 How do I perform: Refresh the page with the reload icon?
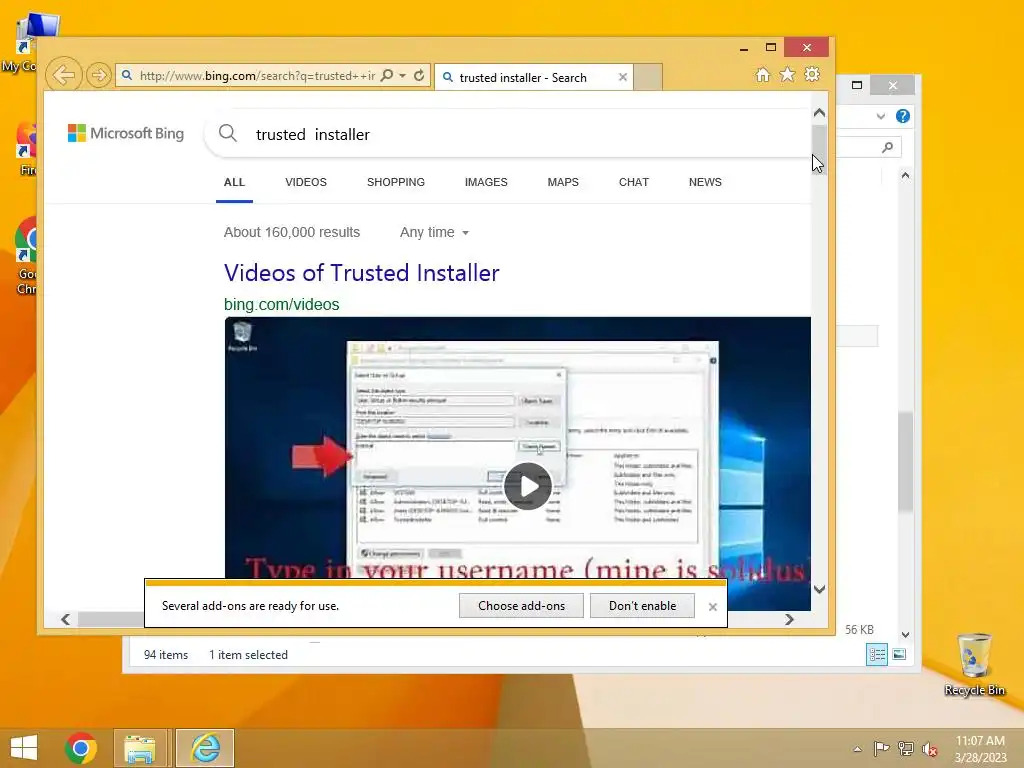click(419, 76)
